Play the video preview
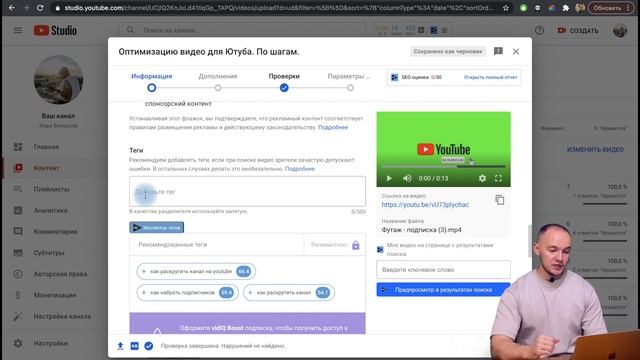Viewport: 640px width, 360px height. click(389, 178)
